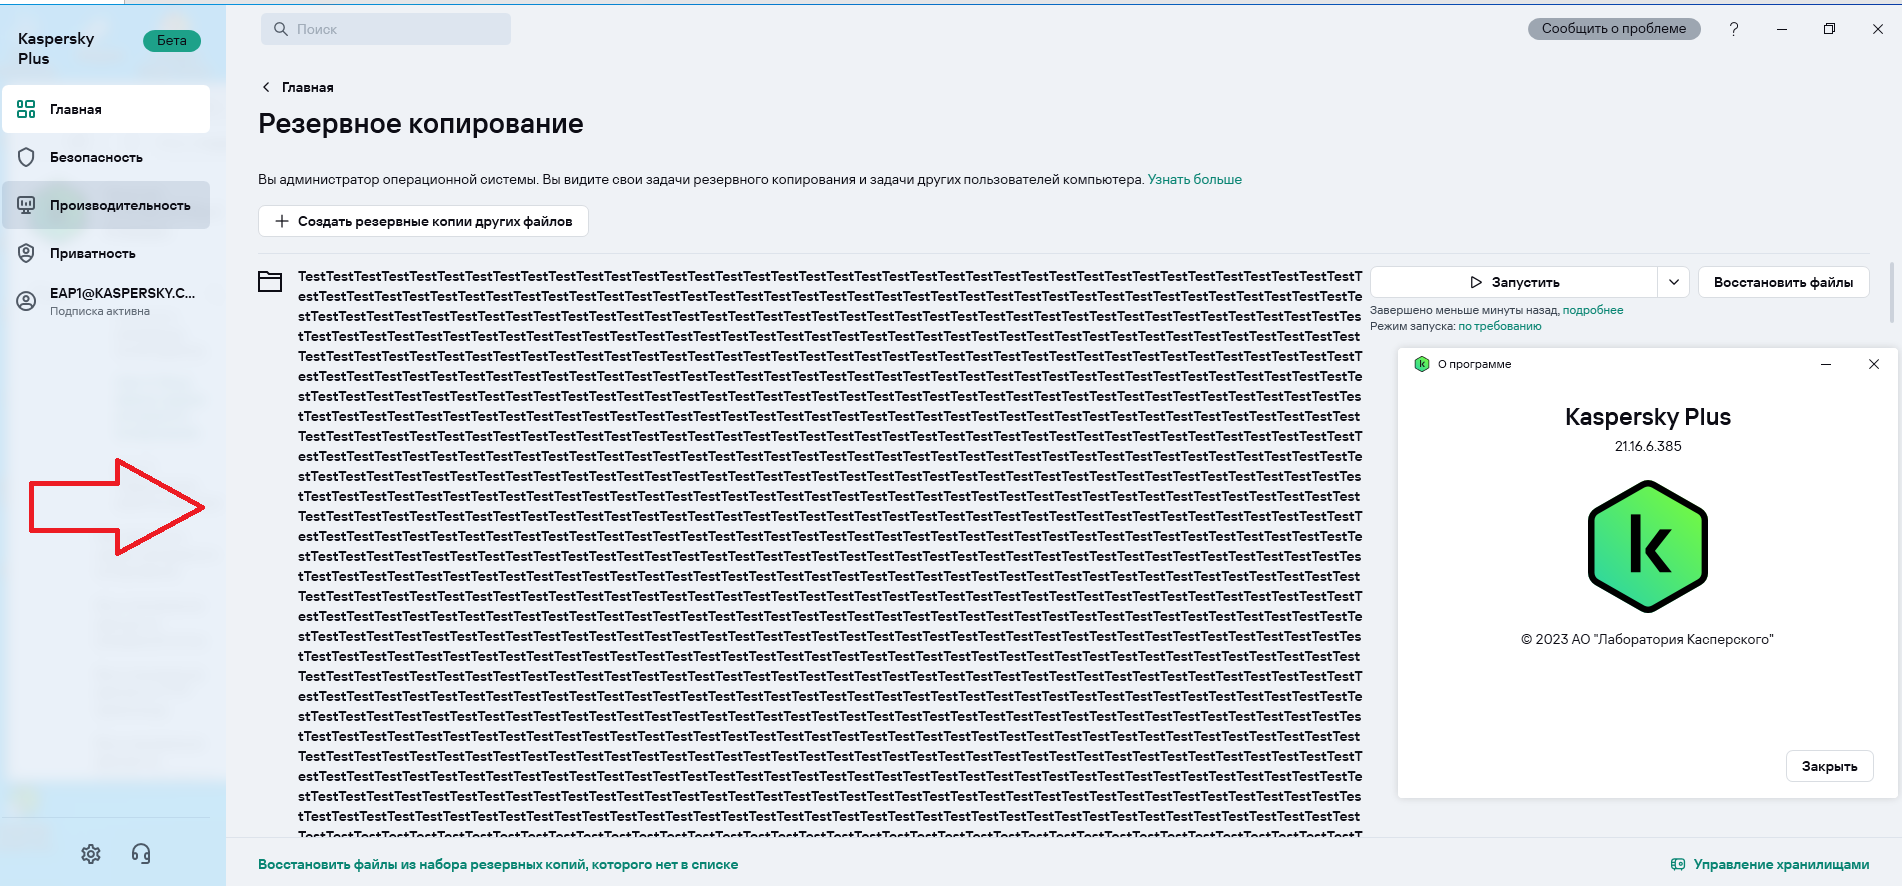Image resolution: width=1902 pixels, height=886 pixels.
Task: Click the Подписка активна status text
Action: 100,311
